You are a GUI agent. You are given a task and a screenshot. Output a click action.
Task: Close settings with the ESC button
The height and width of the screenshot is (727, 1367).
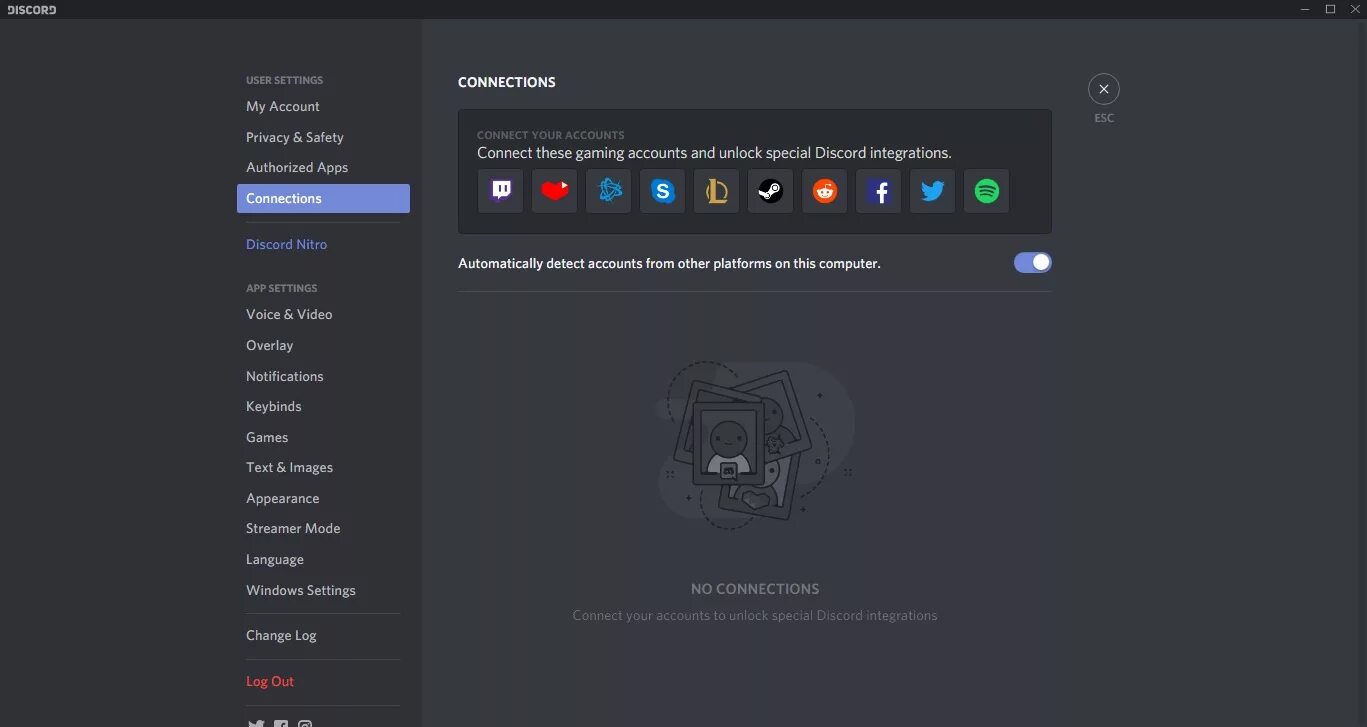click(1104, 89)
